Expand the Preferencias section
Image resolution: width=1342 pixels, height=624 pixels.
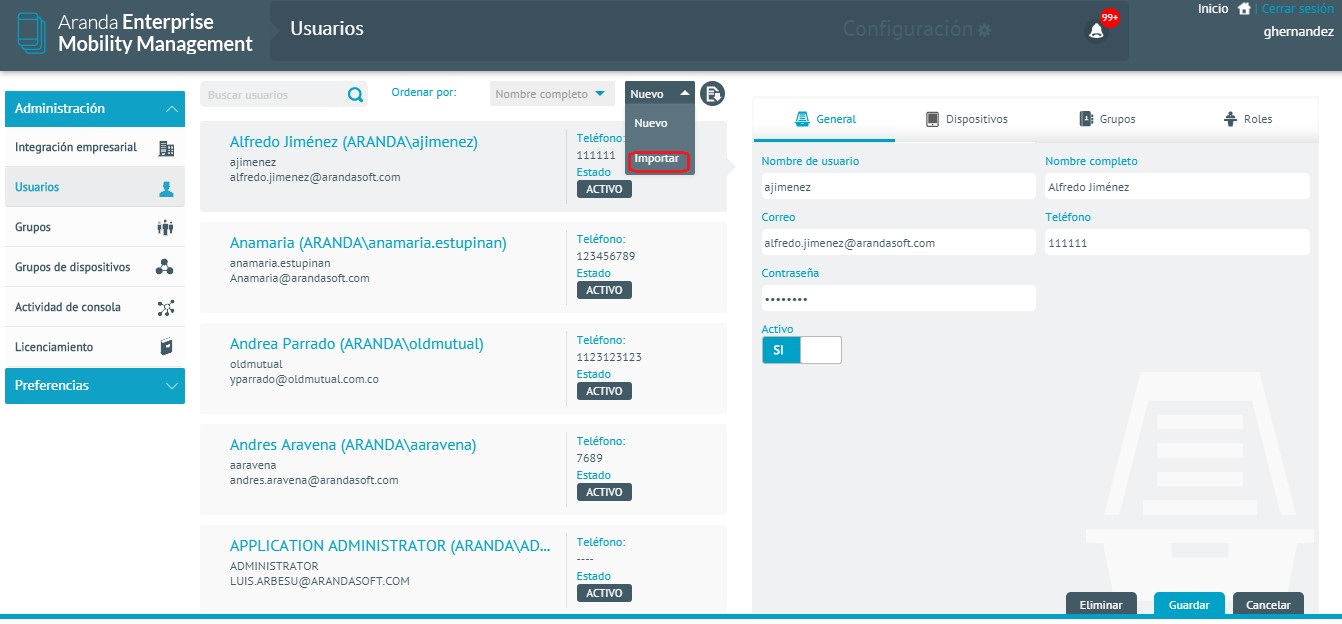click(x=95, y=385)
